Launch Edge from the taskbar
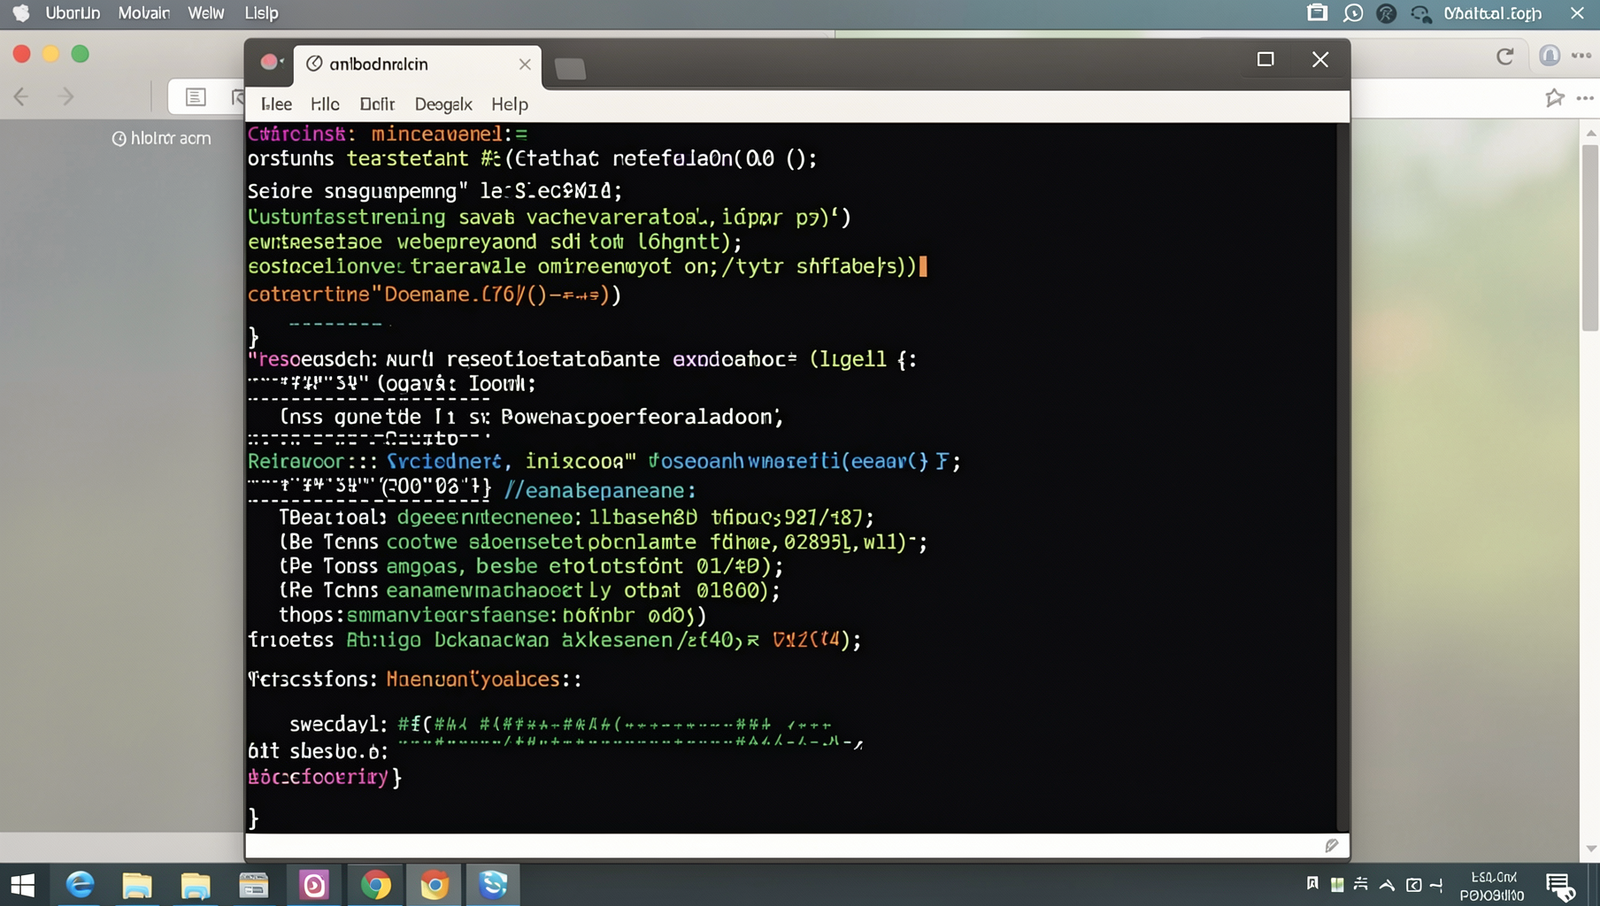 coord(79,885)
